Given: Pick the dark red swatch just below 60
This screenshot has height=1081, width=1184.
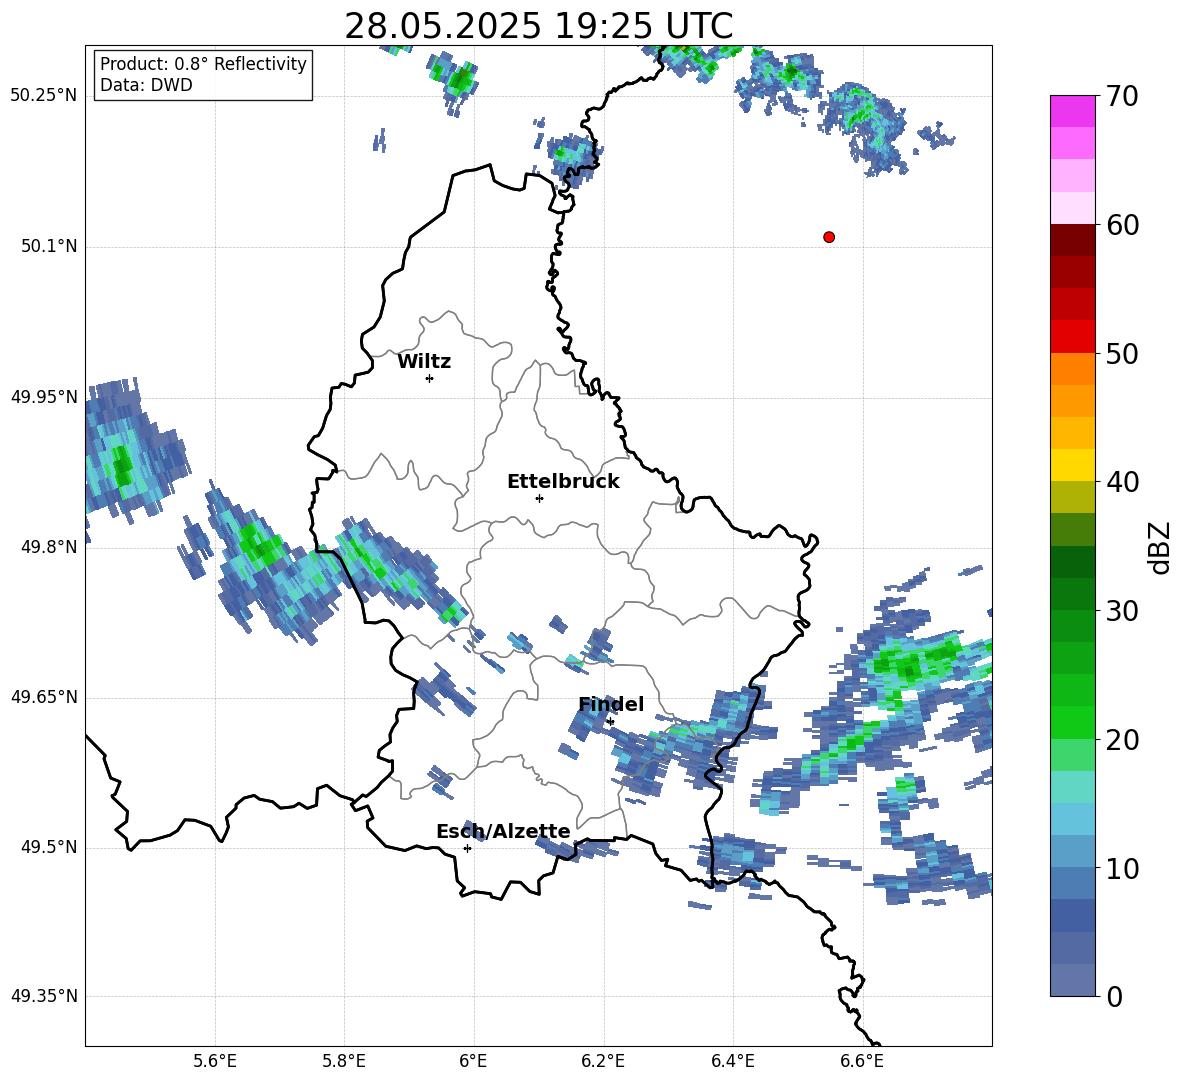Looking at the screenshot, I should pyautogui.click(x=1072, y=240).
